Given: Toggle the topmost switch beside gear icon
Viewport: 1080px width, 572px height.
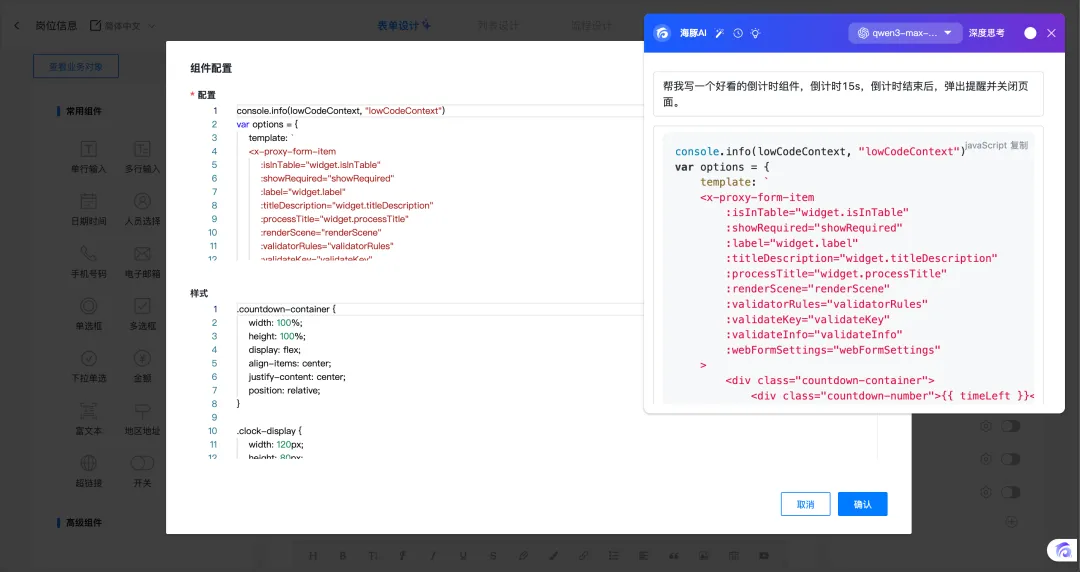Looking at the screenshot, I should [x=1010, y=426].
